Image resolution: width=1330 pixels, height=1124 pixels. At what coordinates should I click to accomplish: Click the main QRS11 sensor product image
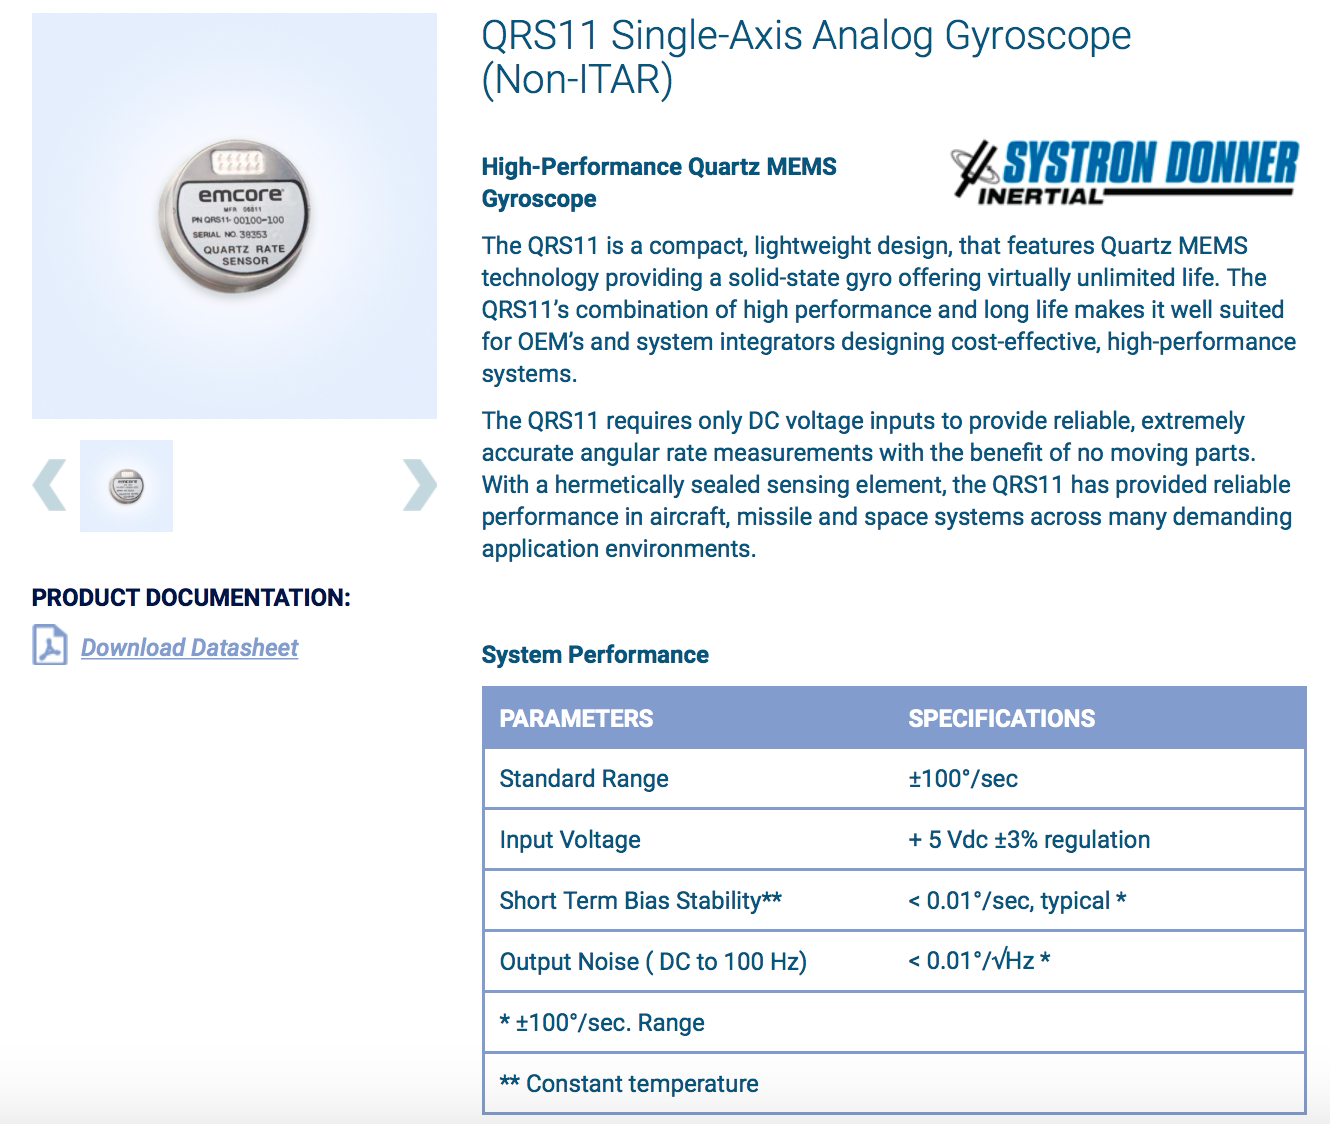click(x=234, y=216)
